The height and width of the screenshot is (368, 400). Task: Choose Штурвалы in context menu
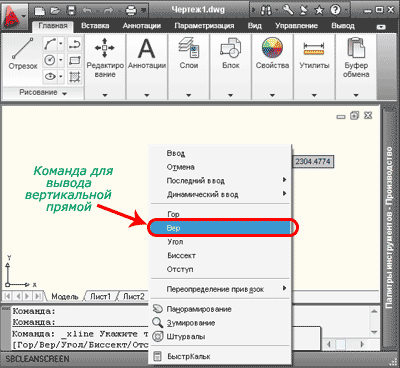point(220,336)
